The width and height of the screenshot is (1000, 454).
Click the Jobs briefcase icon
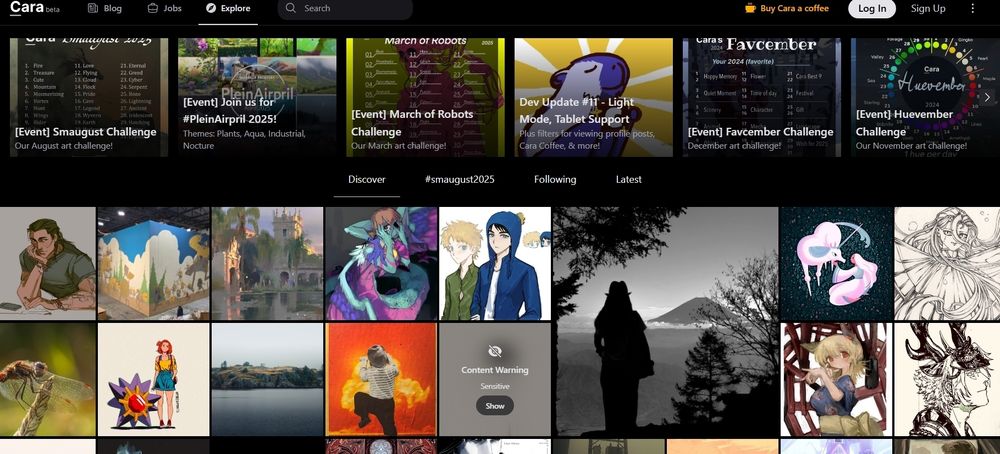pos(153,8)
